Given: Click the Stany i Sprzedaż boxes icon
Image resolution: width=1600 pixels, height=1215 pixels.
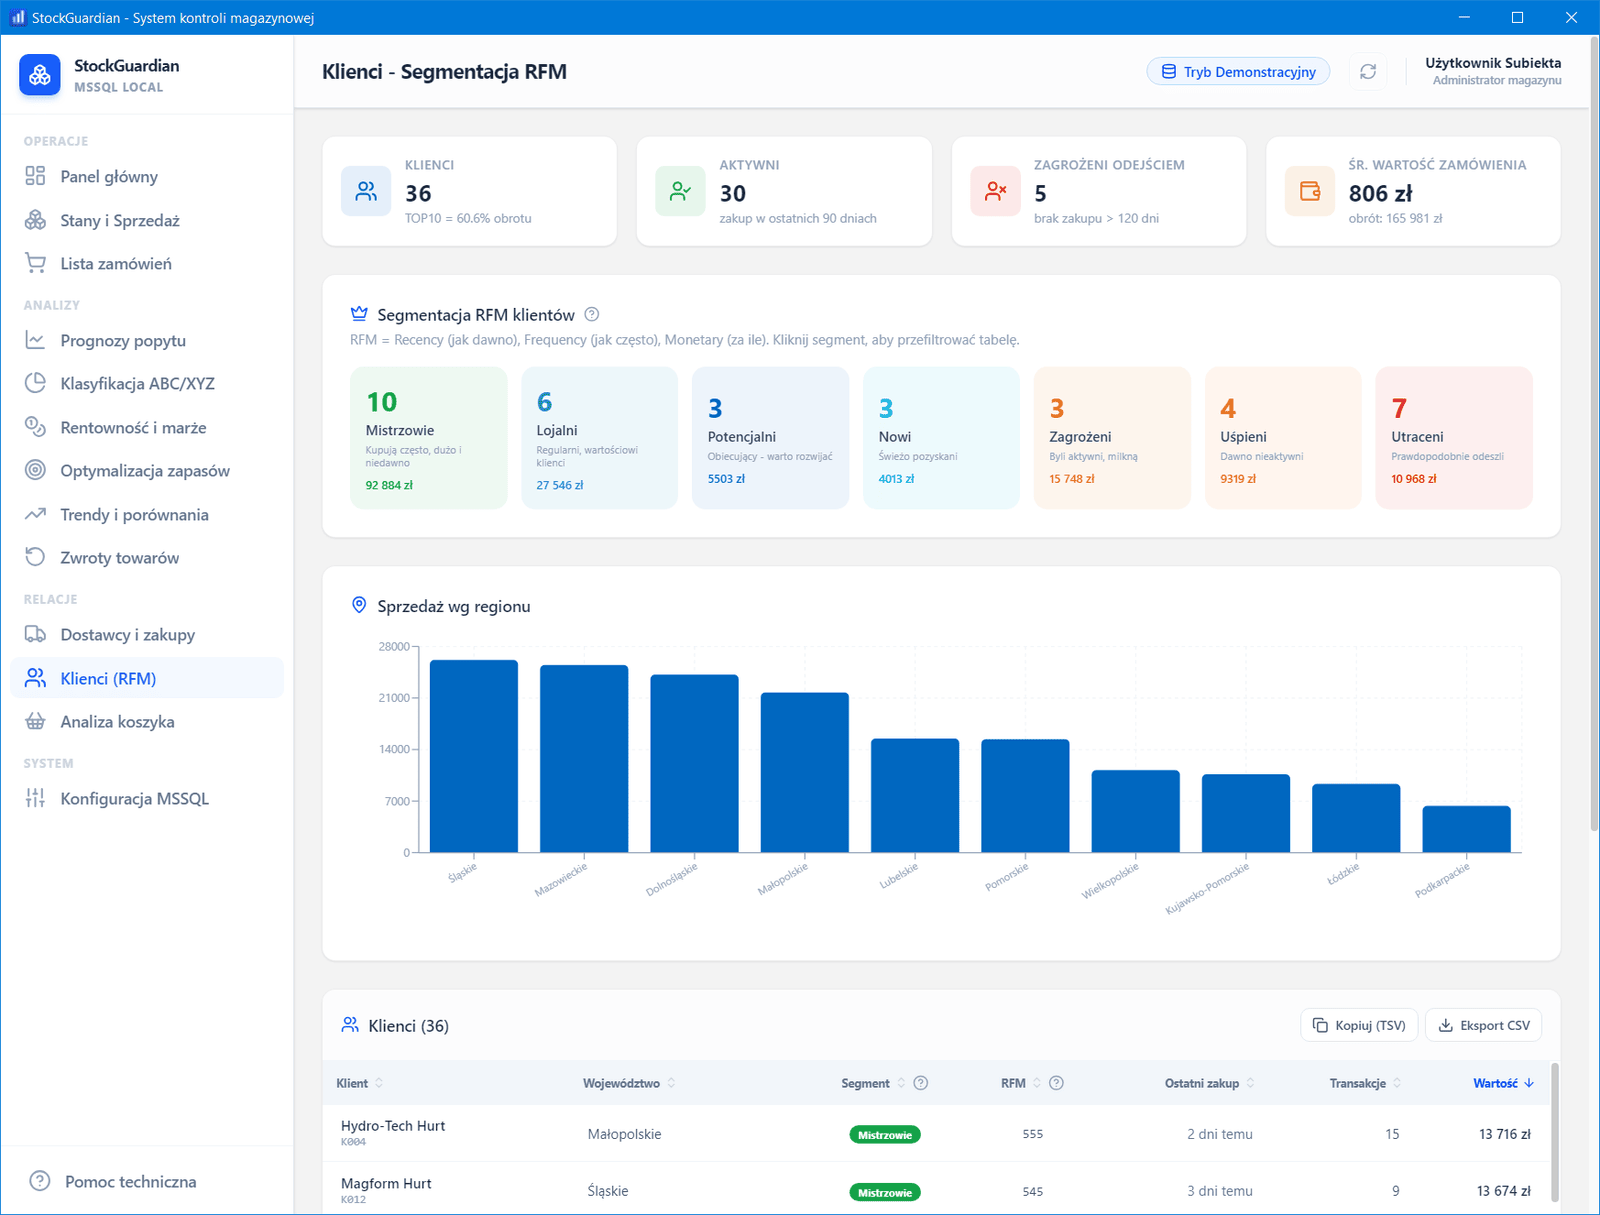Looking at the screenshot, I should point(35,220).
